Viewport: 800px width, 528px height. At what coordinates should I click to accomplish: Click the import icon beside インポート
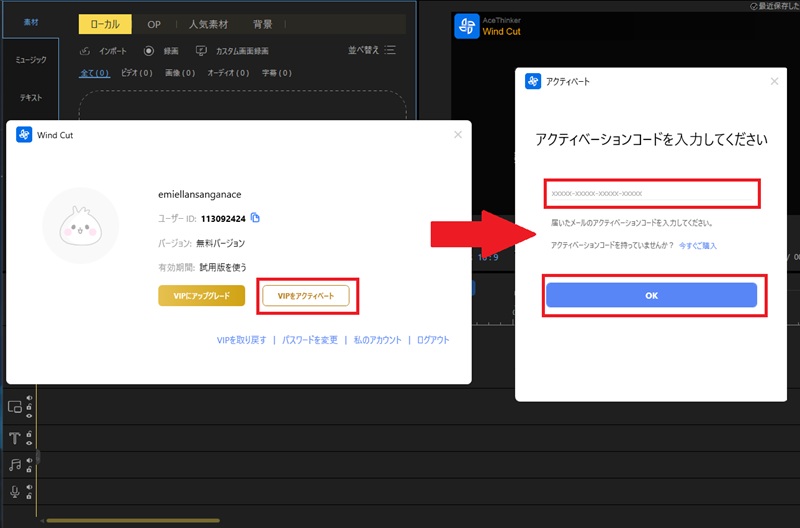pyautogui.click(x=85, y=51)
